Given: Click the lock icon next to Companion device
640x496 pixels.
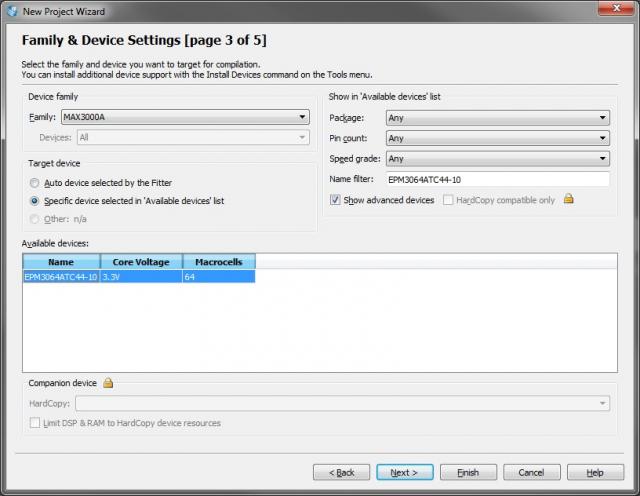Looking at the screenshot, I should [108, 383].
